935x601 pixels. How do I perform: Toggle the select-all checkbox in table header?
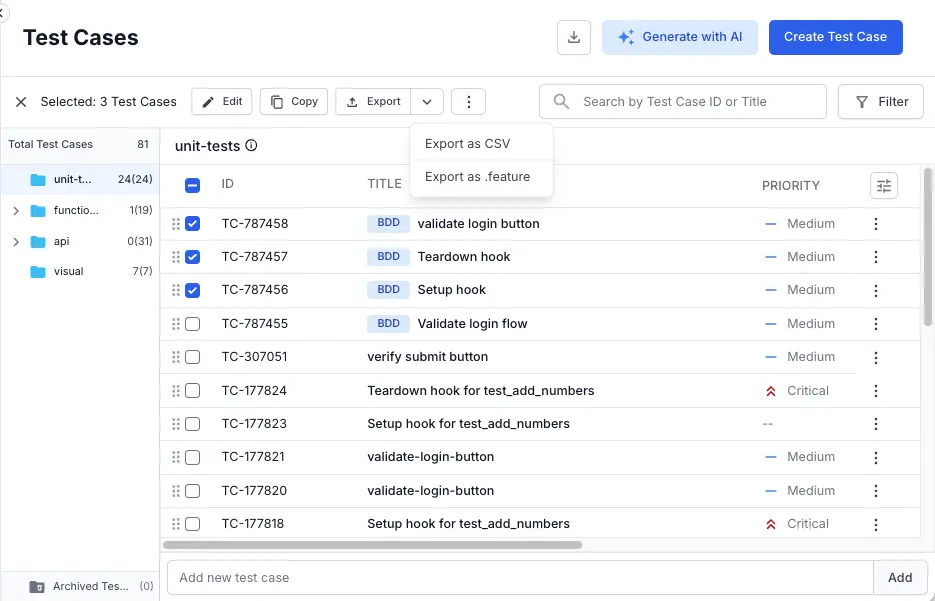193,185
